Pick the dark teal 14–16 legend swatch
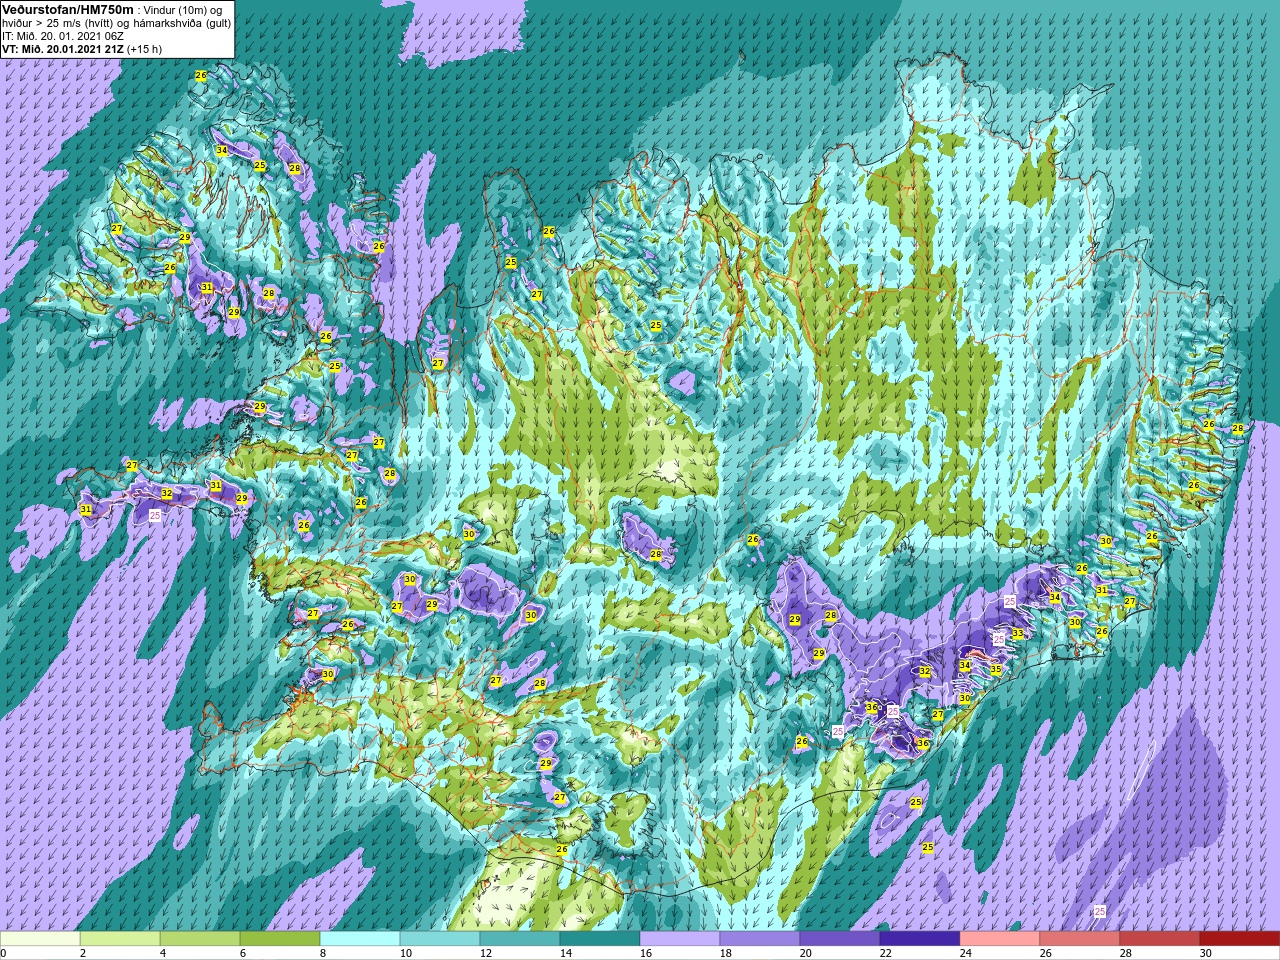The width and height of the screenshot is (1280, 960). tap(600, 939)
